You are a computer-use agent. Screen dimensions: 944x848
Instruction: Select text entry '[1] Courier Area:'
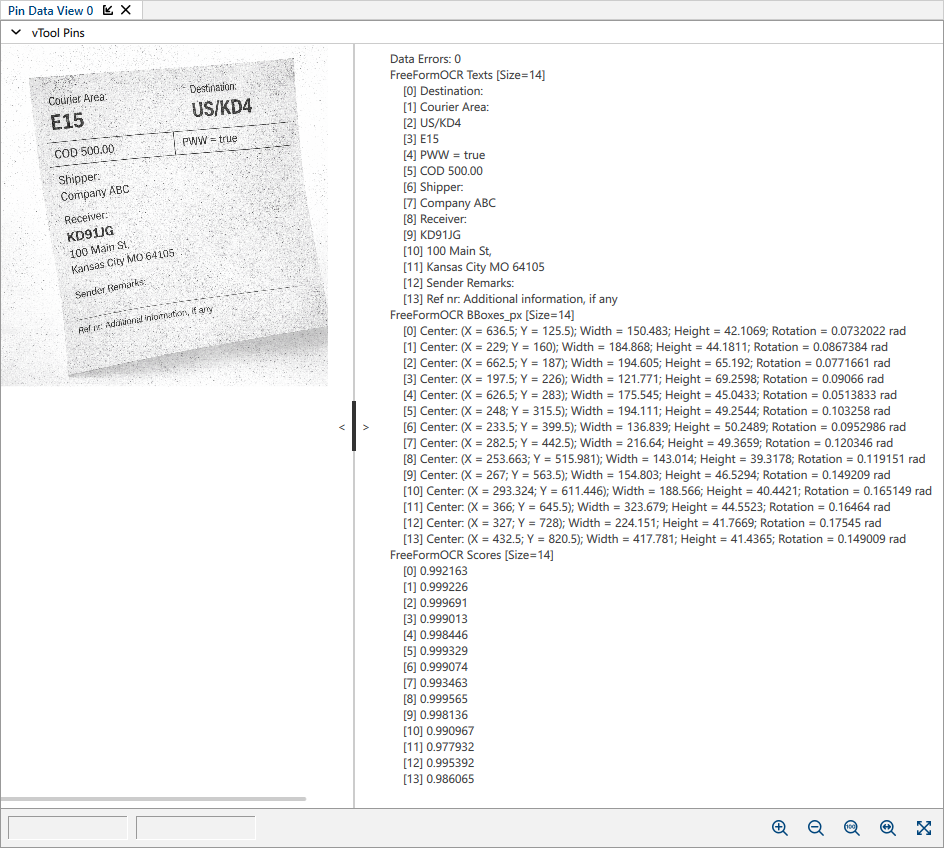pos(446,107)
